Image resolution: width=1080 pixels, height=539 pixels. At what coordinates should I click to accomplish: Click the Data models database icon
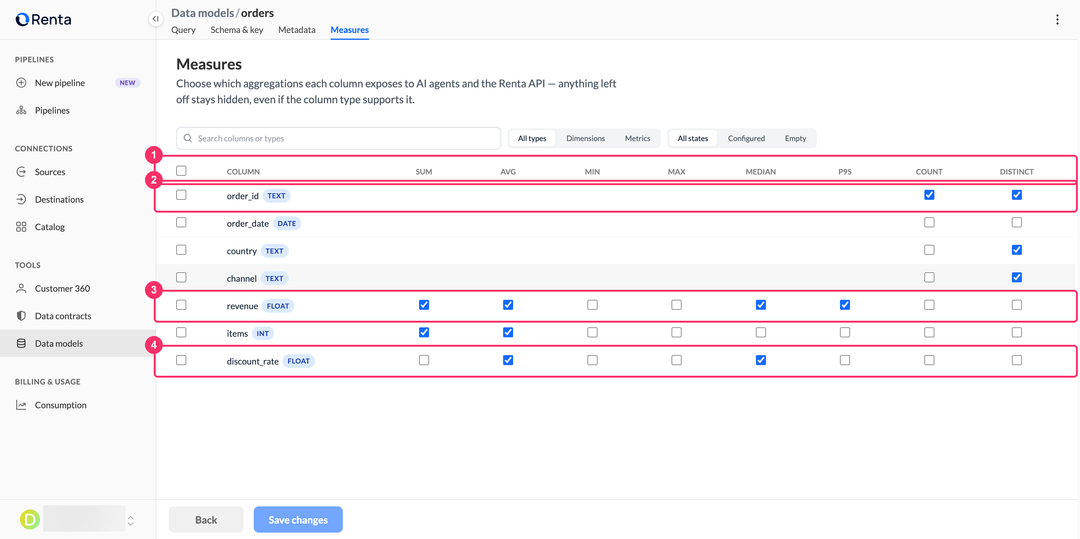21,344
